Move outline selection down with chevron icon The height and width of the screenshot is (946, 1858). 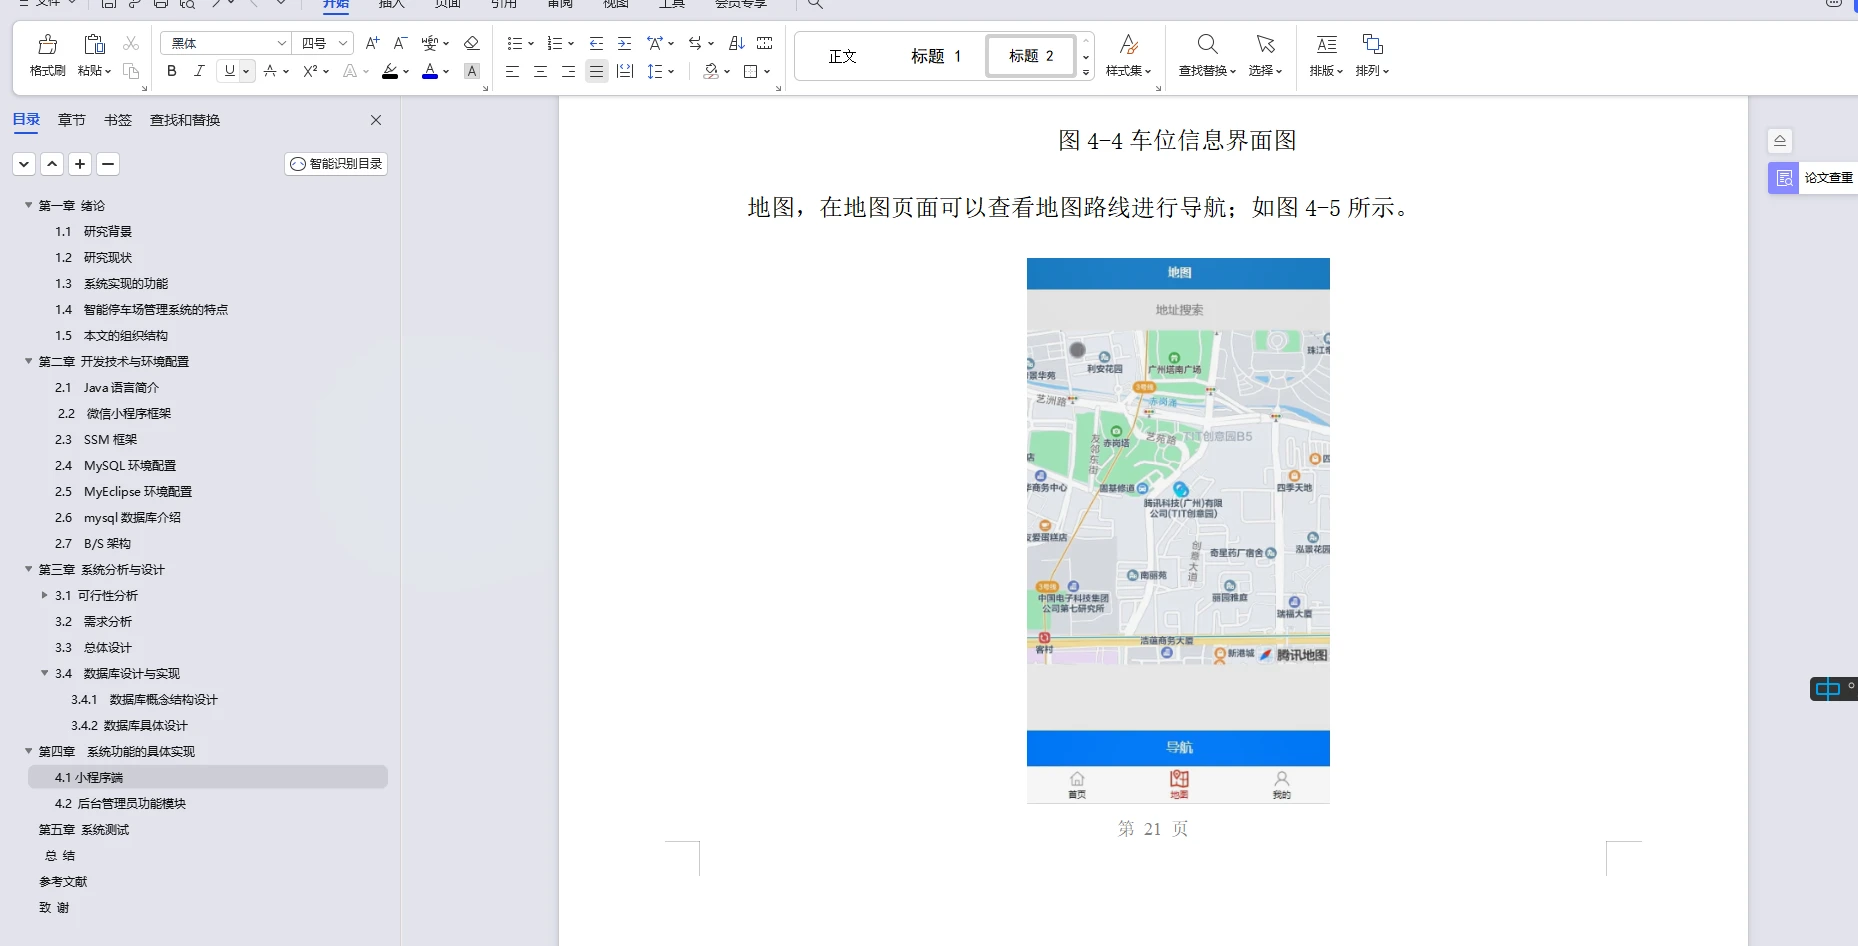24,164
